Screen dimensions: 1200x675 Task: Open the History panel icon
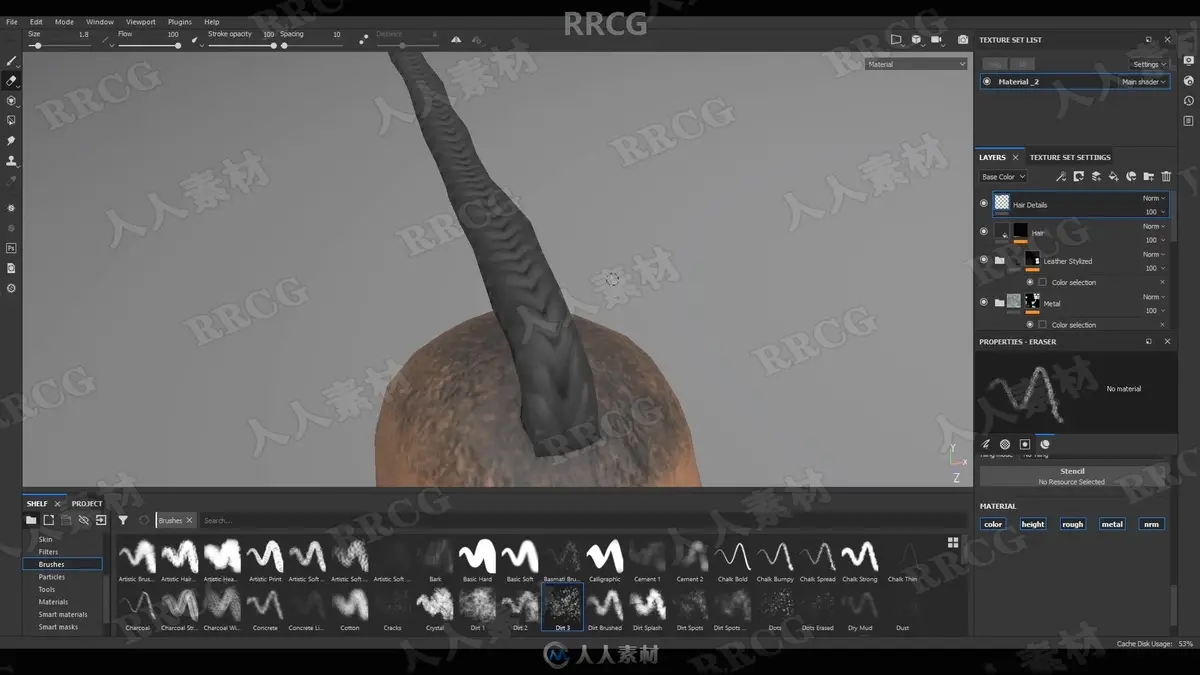pos(1188,101)
